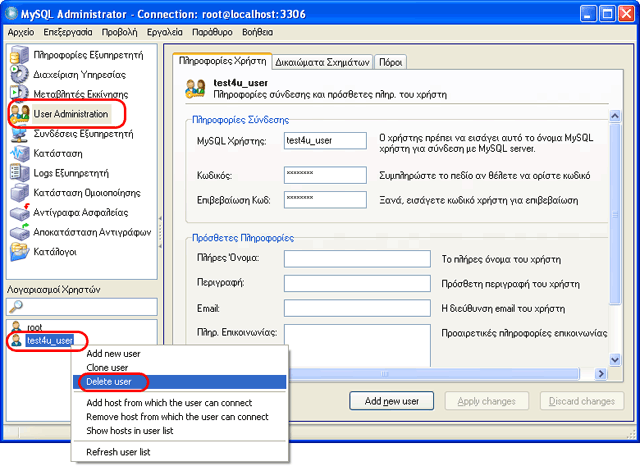The width and height of the screenshot is (640, 466).
Task: Click the Πληρ. Επικοινωνίας text area
Action: pyautogui.click(x=357, y=345)
